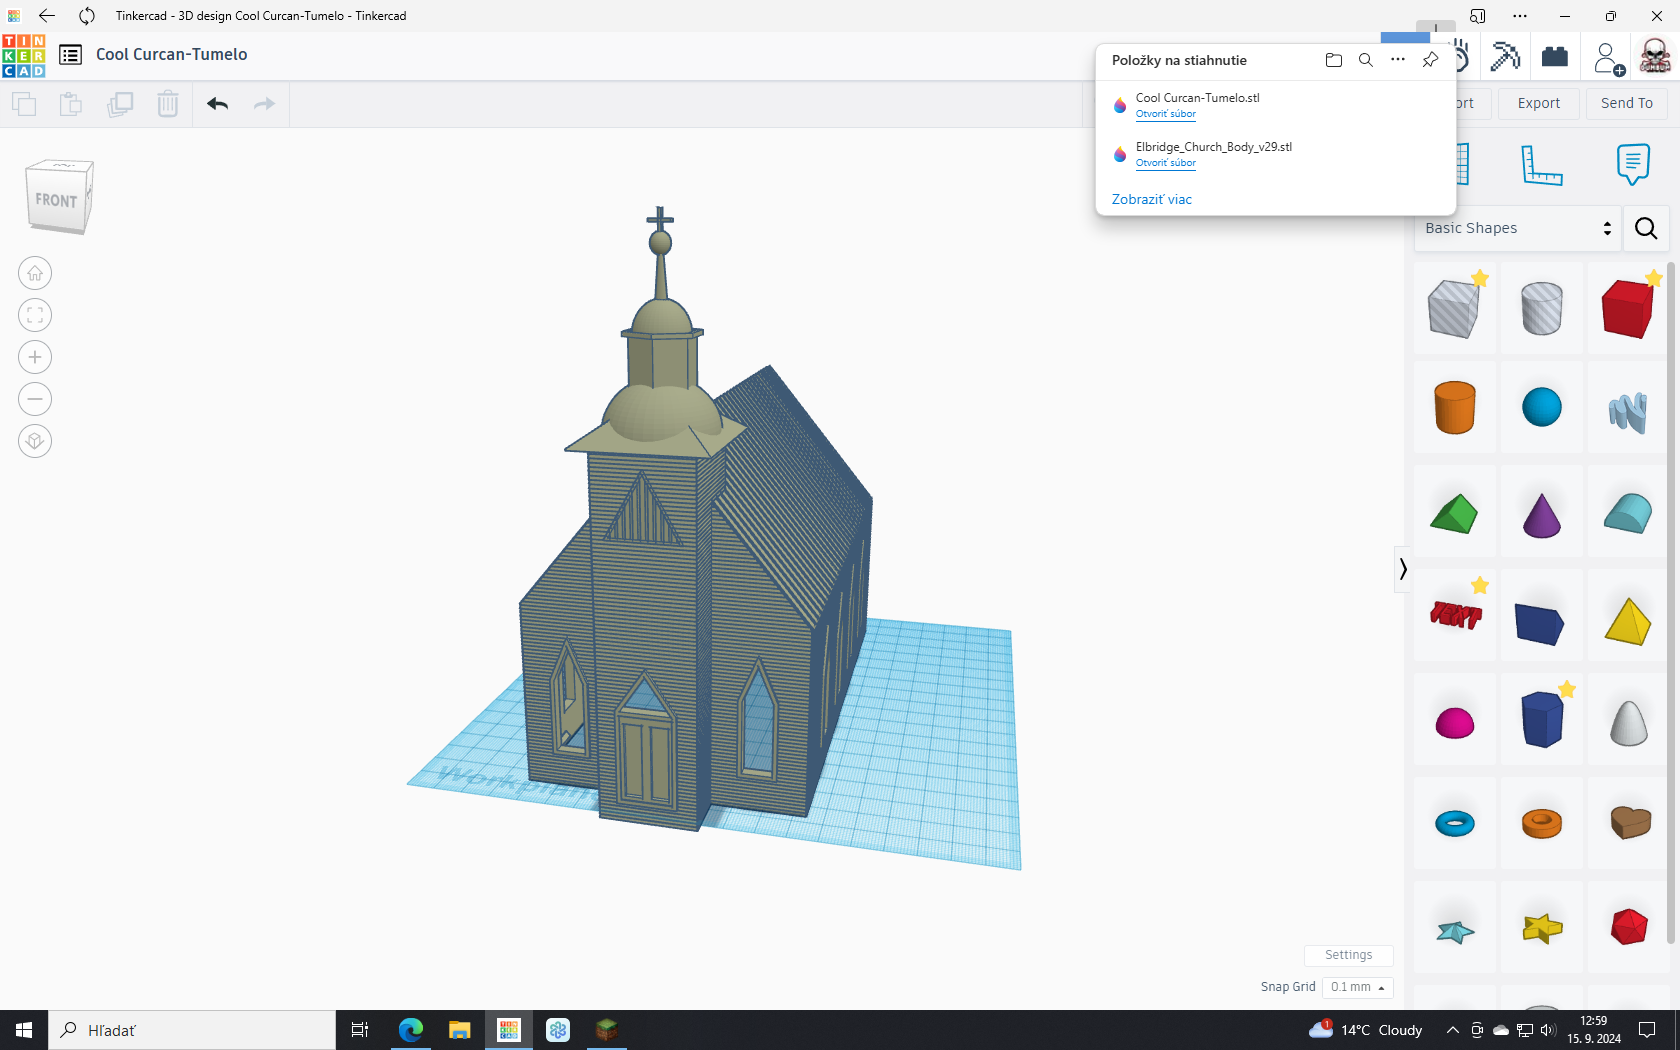
Task: Select the blue Sphere shape
Action: [1541, 407]
